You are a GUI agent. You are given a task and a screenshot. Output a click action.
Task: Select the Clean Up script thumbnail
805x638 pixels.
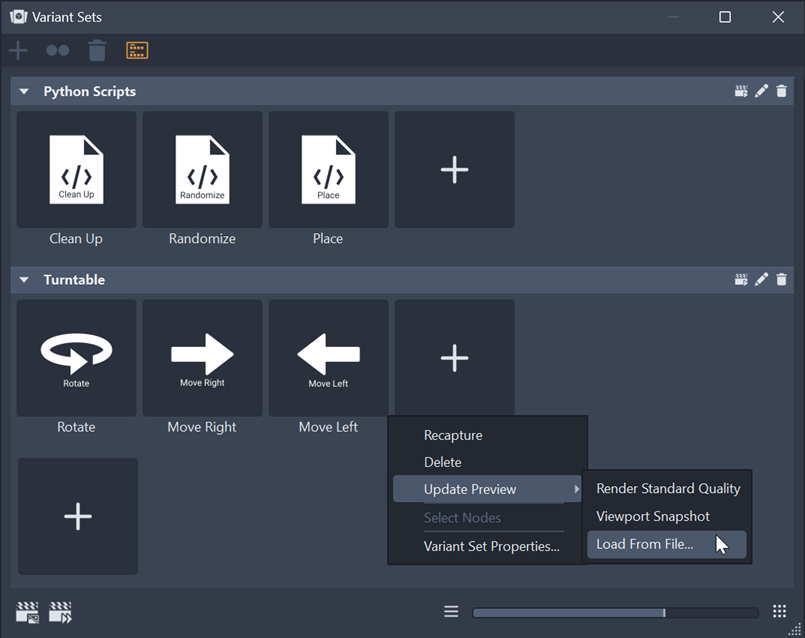(76, 169)
